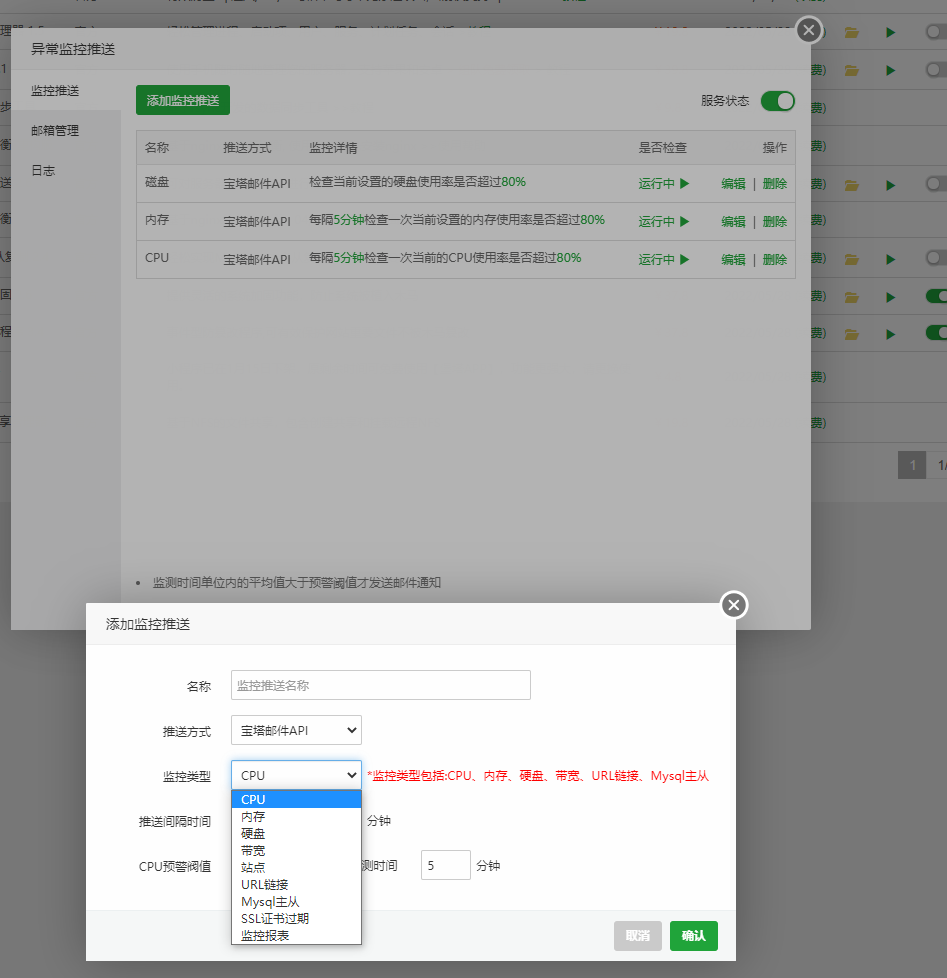Delete the CPU monitor entry

775,259
